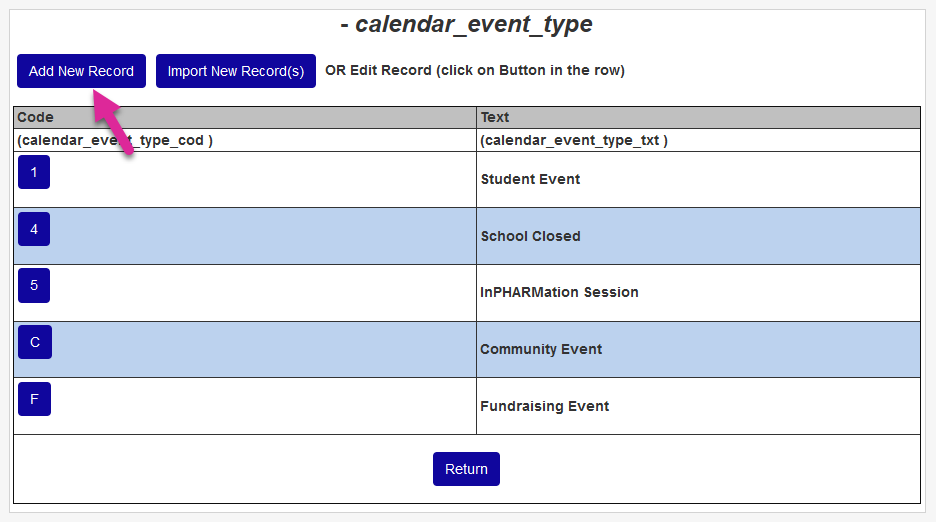Select the calendar_event_type_cod field name cell
This screenshot has height=522, width=936.
pyautogui.click(x=115, y=140)
